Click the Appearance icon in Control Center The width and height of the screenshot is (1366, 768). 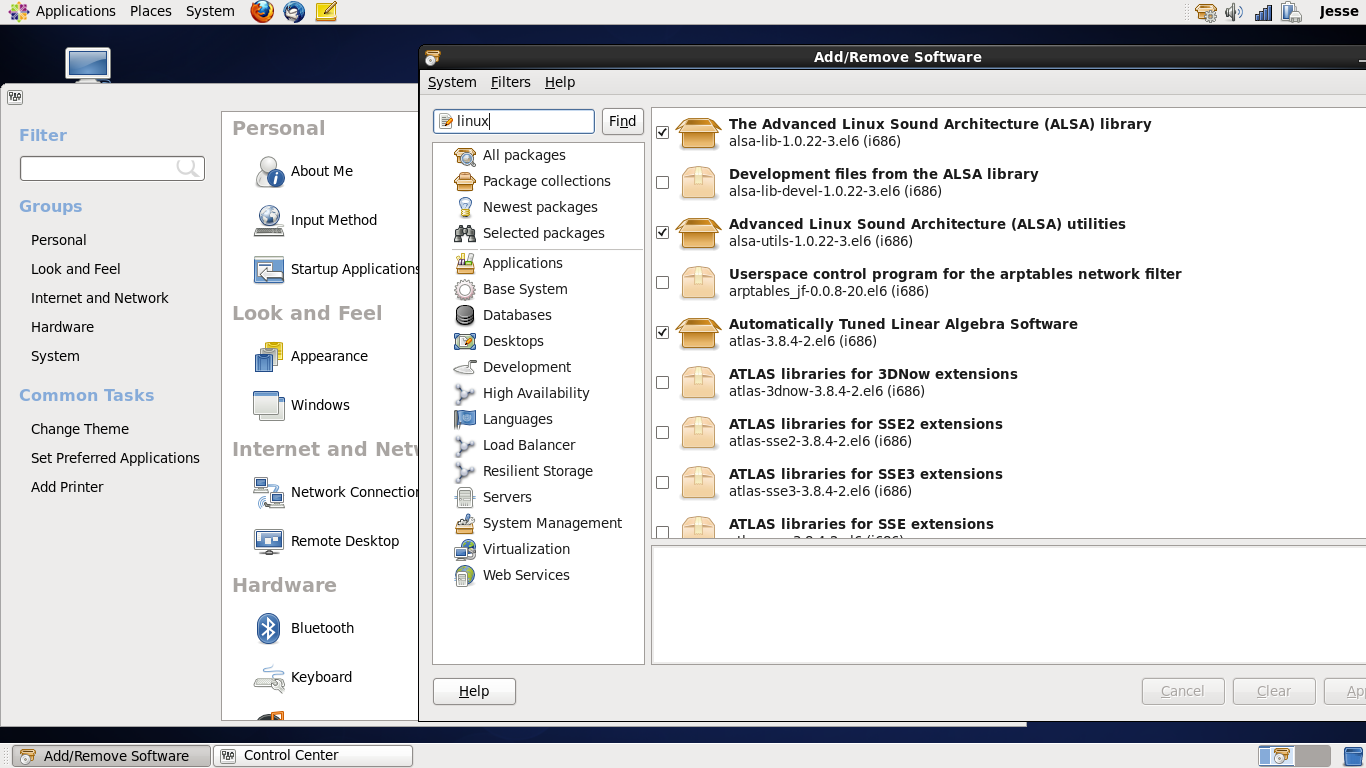tap(269, 356)
